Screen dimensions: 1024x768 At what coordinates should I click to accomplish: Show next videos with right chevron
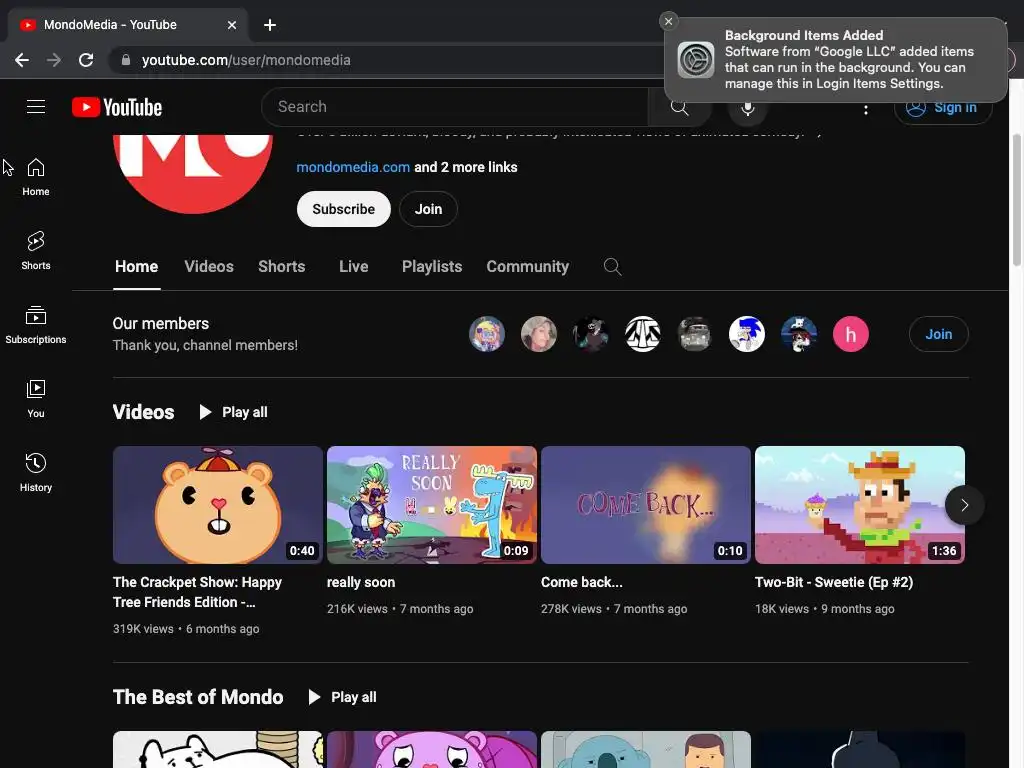[964, 505]
